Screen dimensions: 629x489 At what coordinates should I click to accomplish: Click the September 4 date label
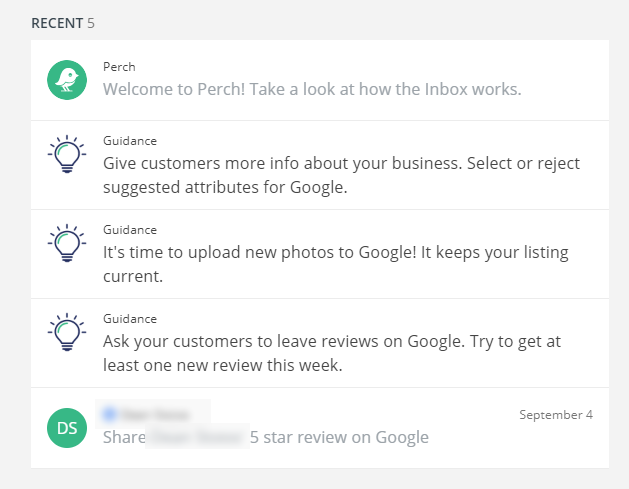[x=556, y=414]
